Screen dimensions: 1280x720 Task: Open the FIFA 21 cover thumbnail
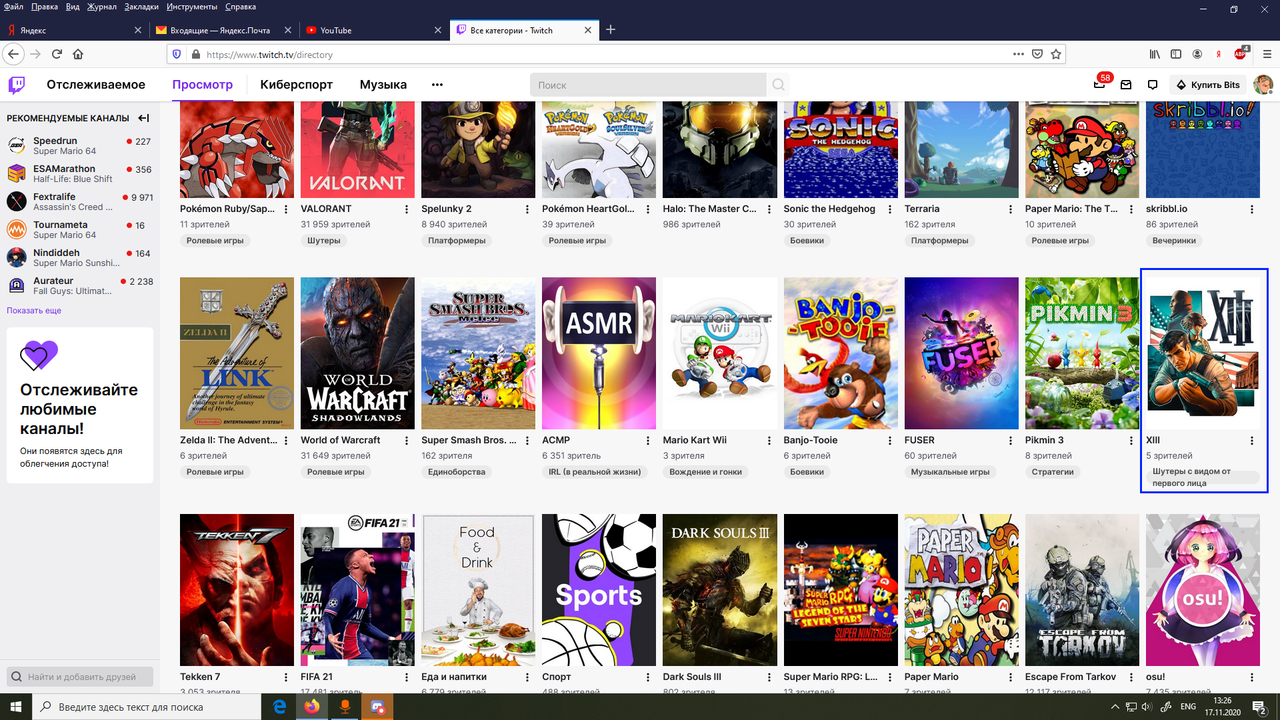357,590
